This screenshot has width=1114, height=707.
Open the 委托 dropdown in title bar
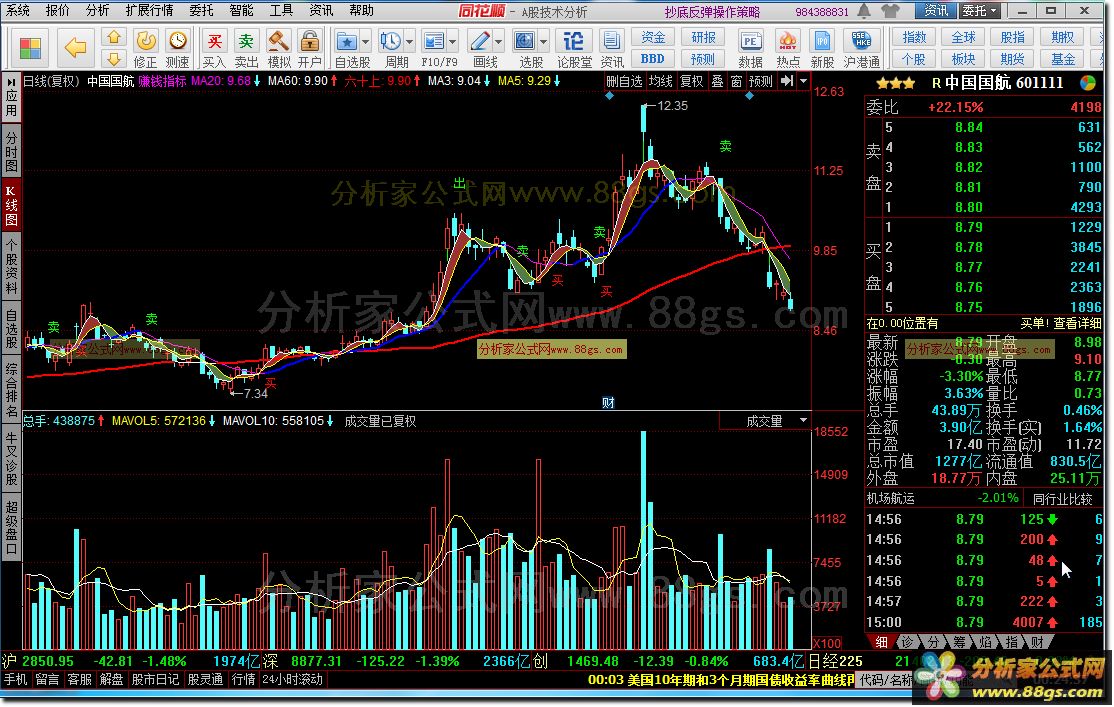pos(980,11)
